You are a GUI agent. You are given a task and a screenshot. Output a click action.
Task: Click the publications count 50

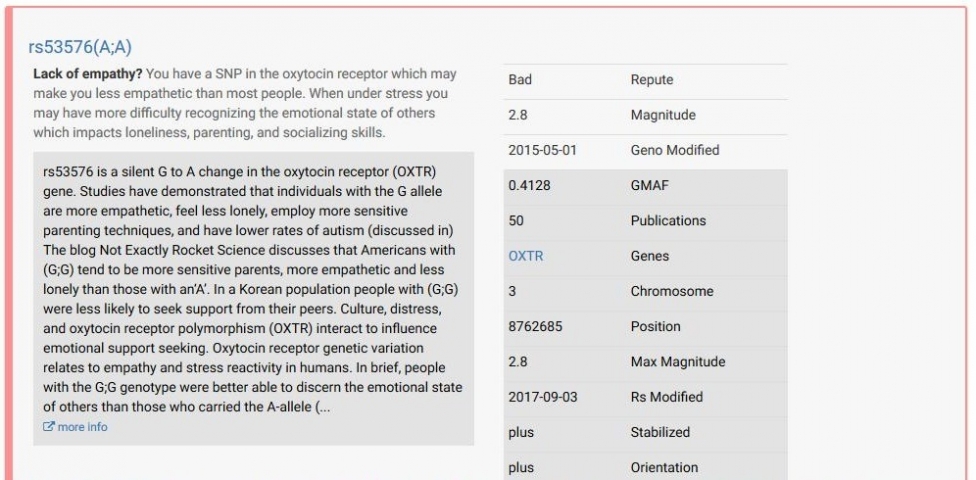516,221
